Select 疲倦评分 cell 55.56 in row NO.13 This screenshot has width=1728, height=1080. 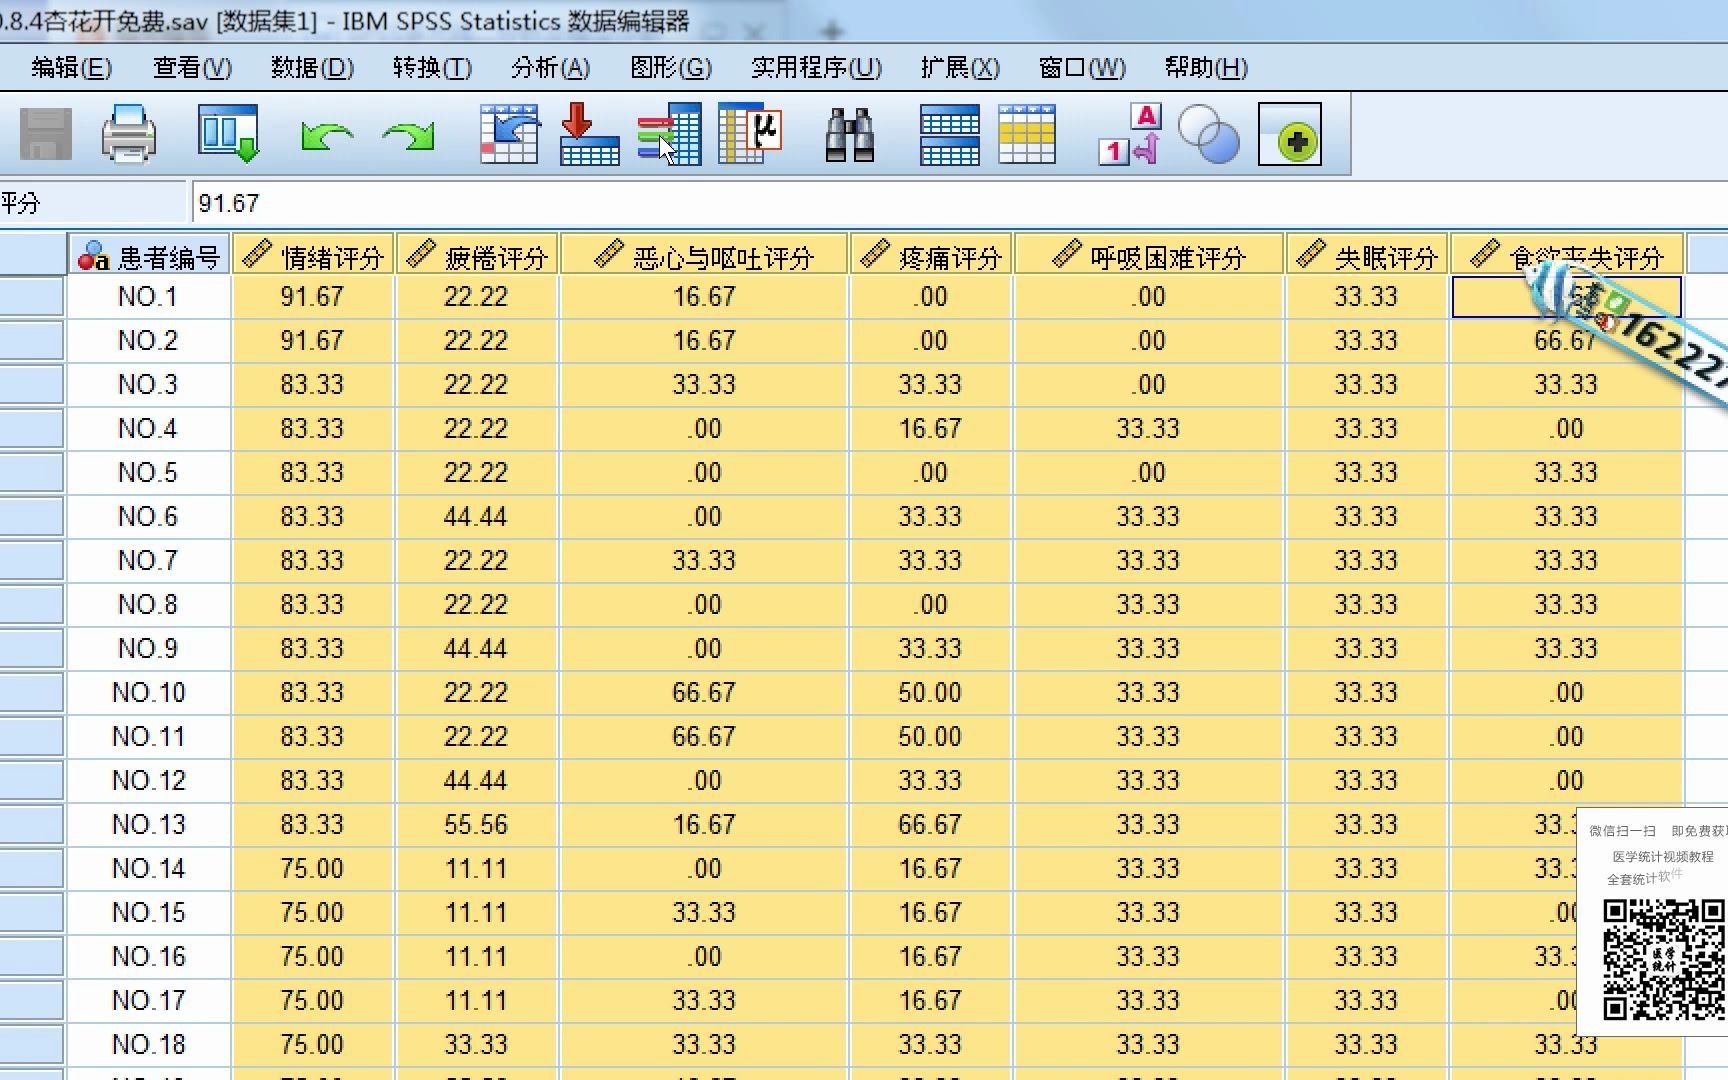(477, 825)
